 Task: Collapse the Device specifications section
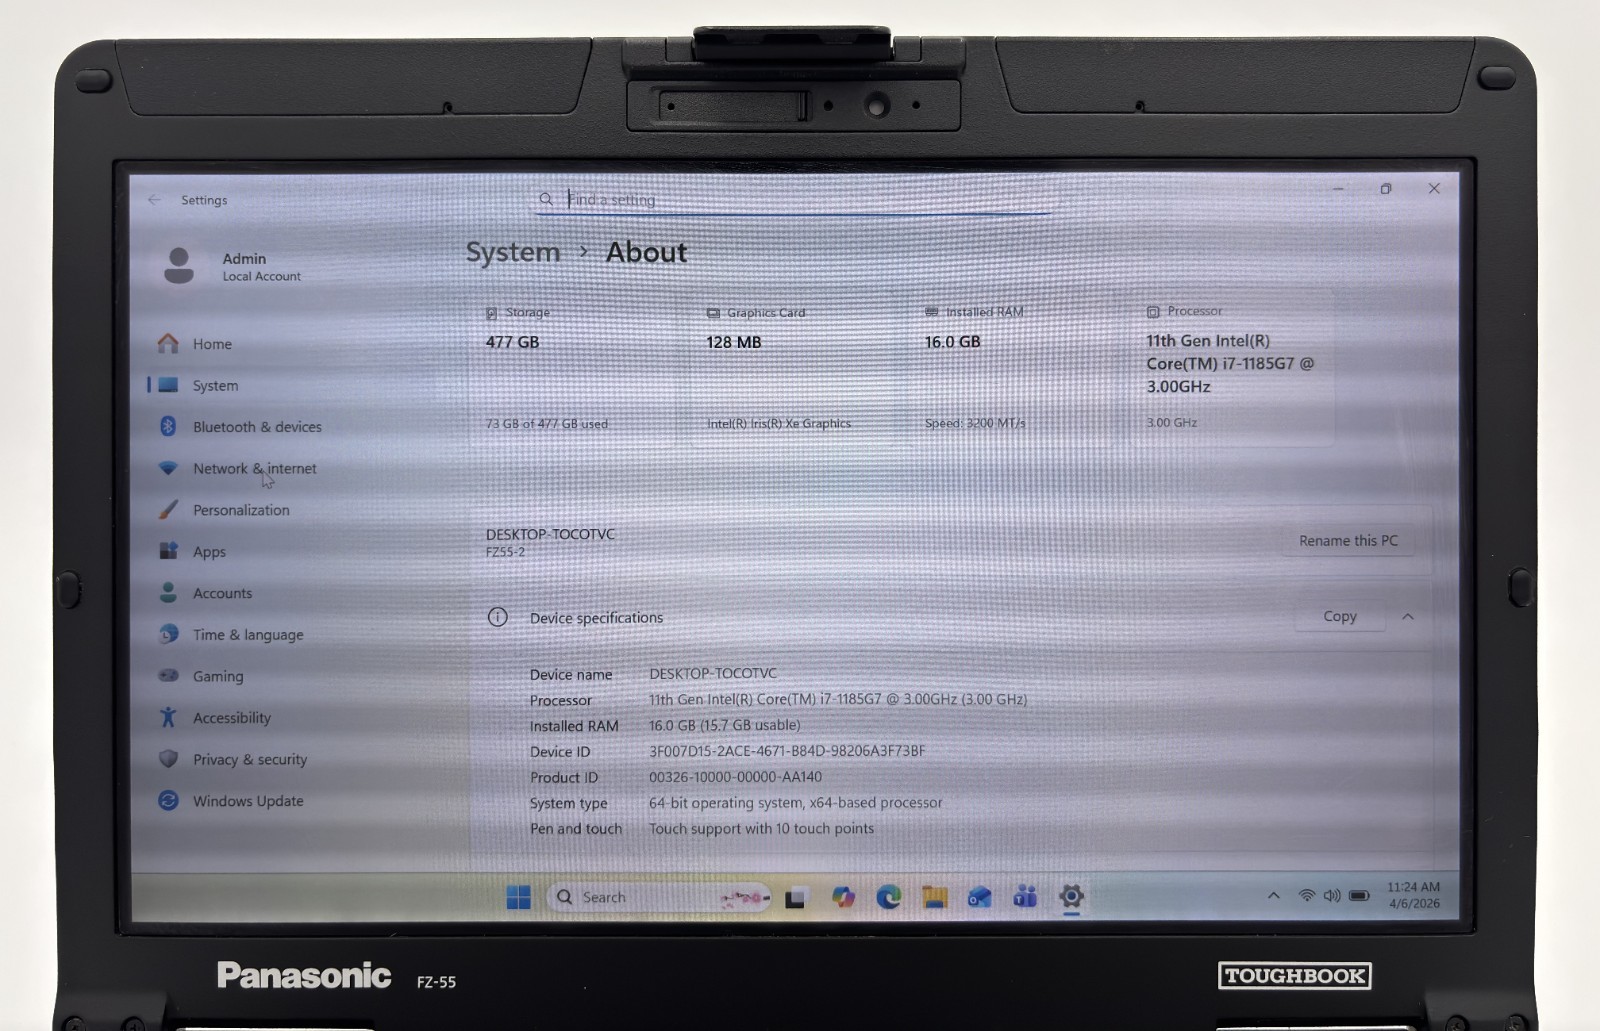point(1408,617)
